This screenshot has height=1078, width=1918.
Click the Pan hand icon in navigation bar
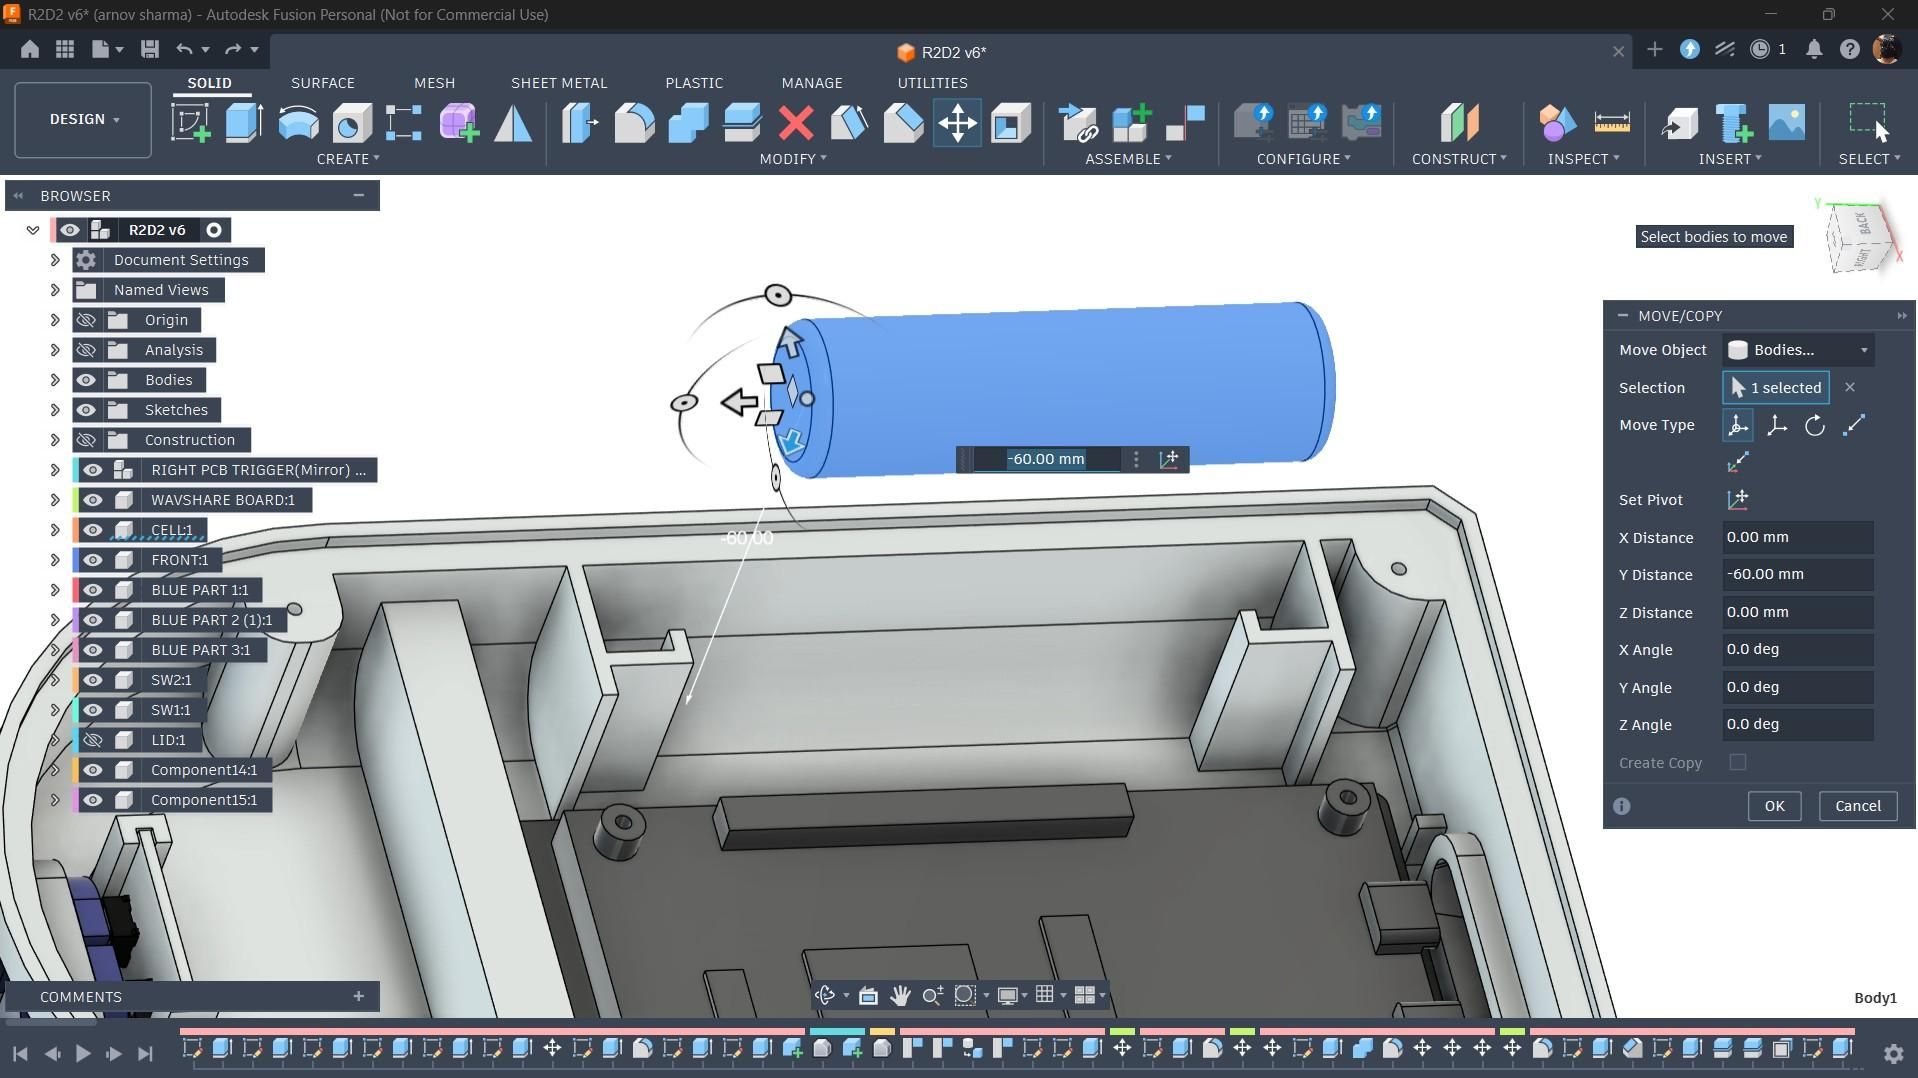coord(900,995)
